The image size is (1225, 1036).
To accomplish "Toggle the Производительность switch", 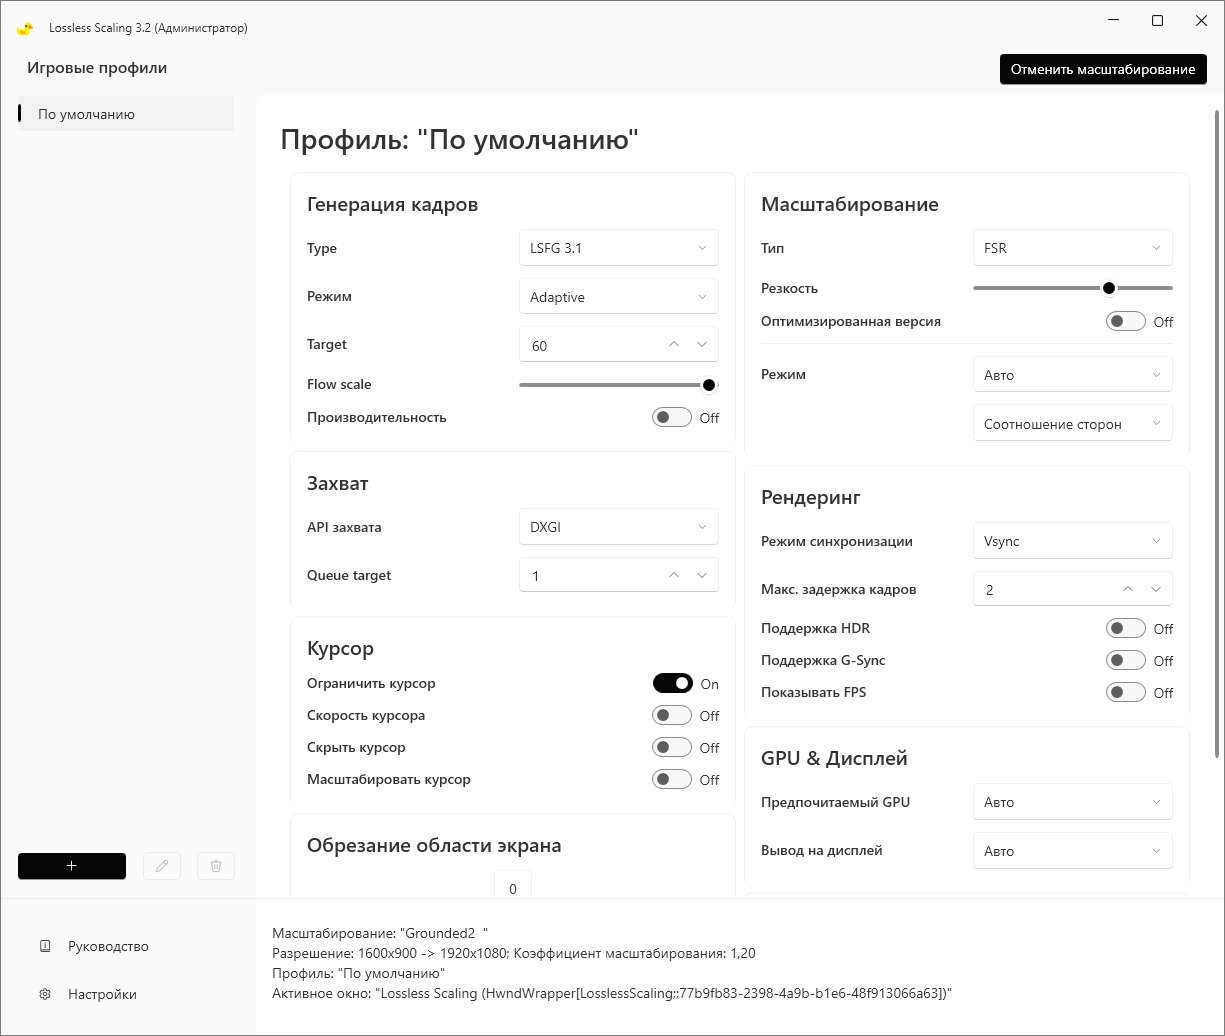I will (x=672, y=417).
